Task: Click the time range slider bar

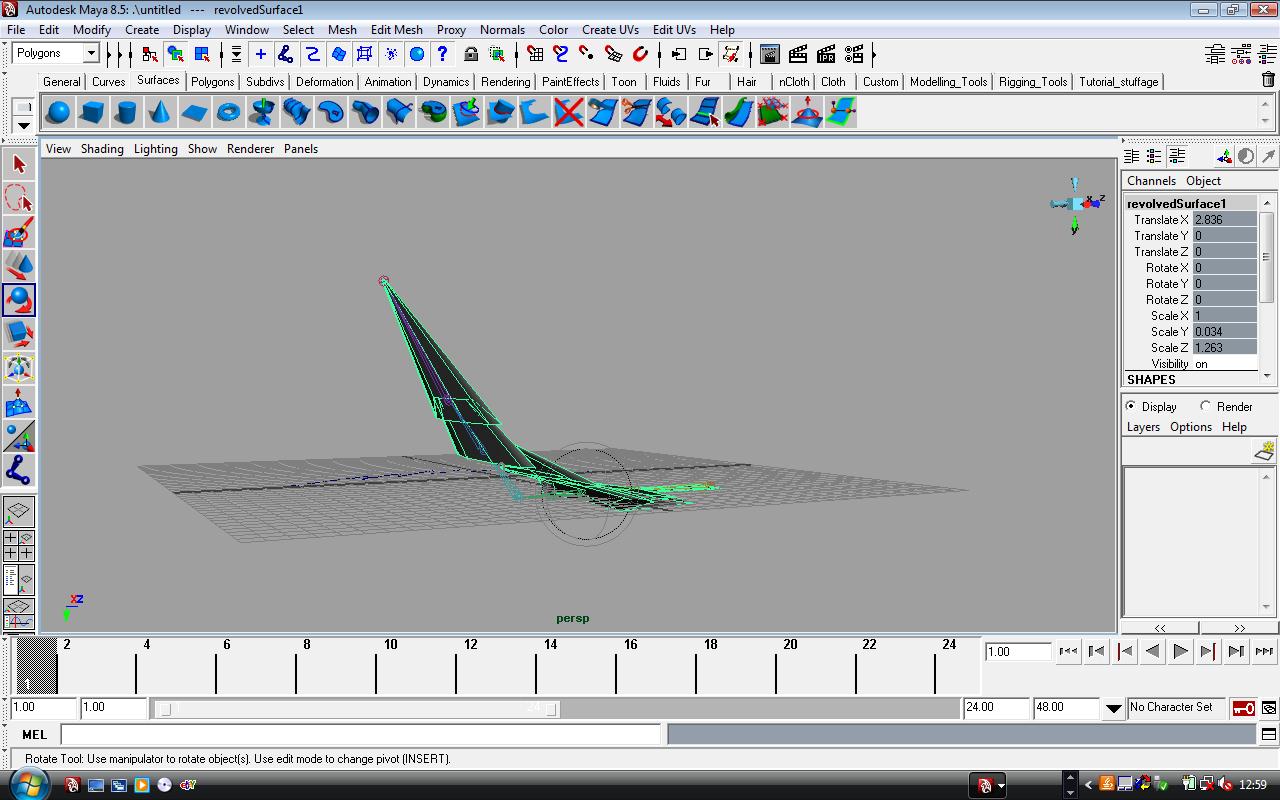Action: (357, 708)
